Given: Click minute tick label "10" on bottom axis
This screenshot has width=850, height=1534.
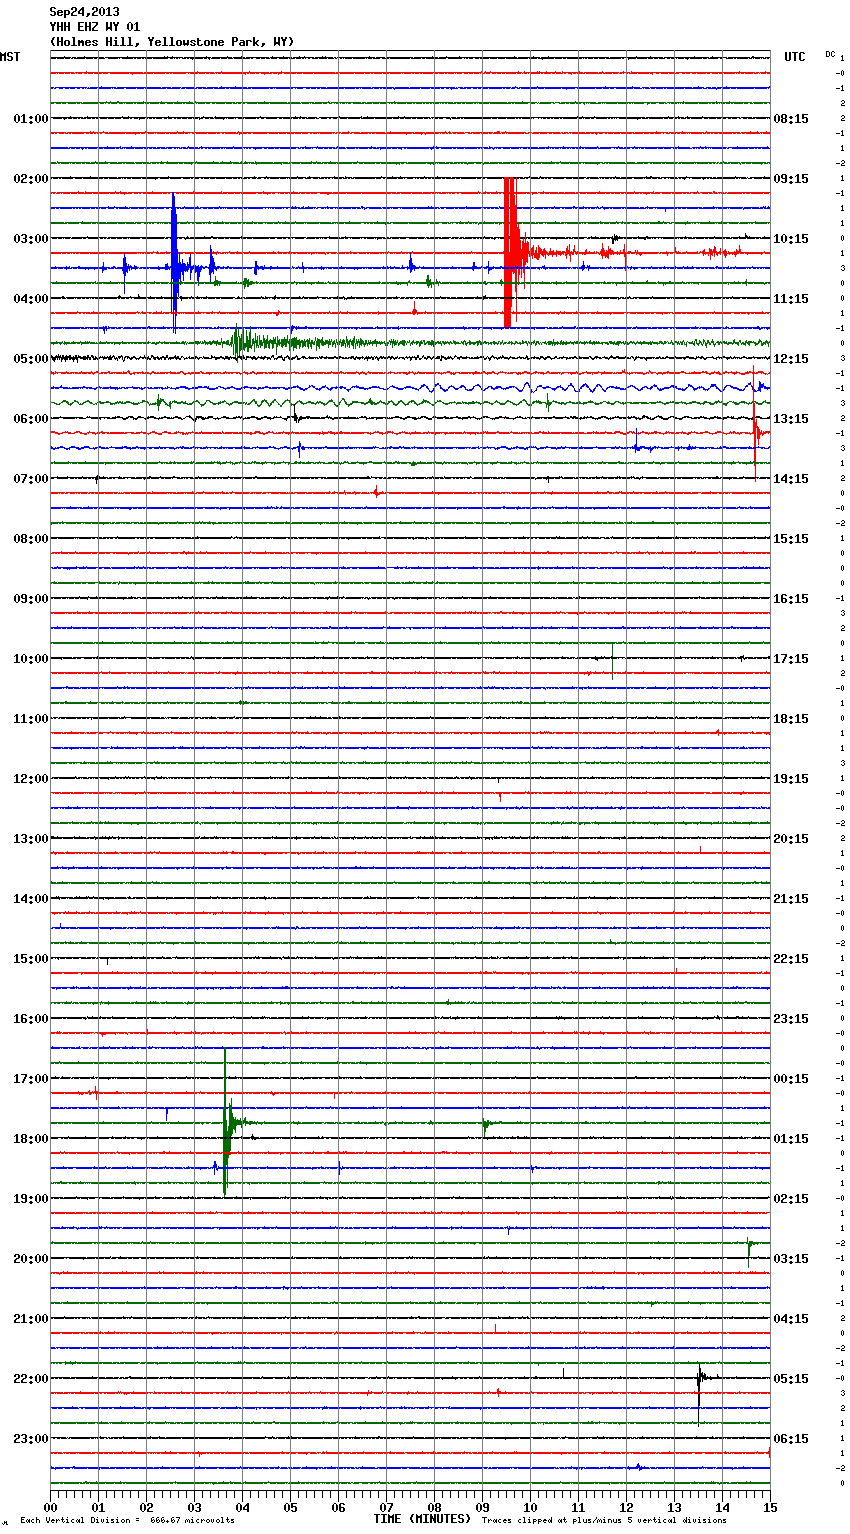Looking at the screenshot, I should [x=530, y=1507].
